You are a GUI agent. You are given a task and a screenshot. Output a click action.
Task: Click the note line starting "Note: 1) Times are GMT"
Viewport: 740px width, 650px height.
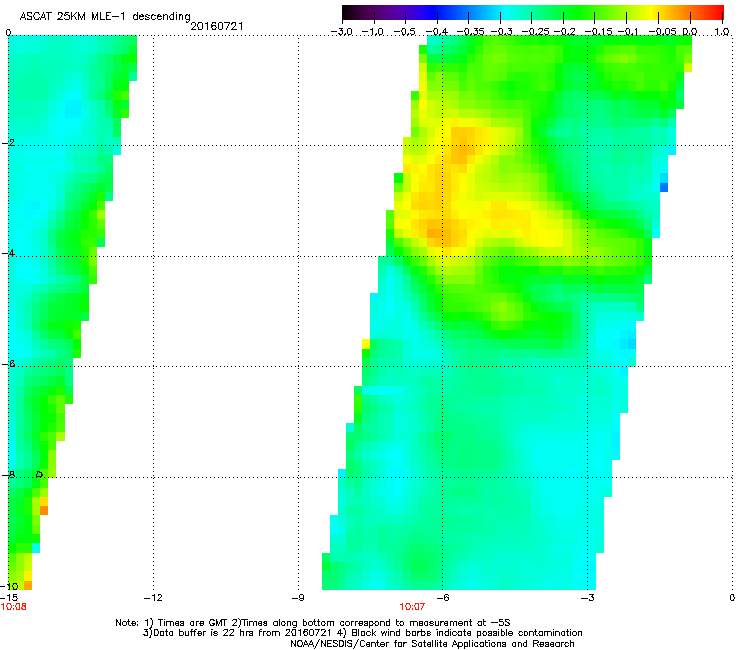point(313,623)
